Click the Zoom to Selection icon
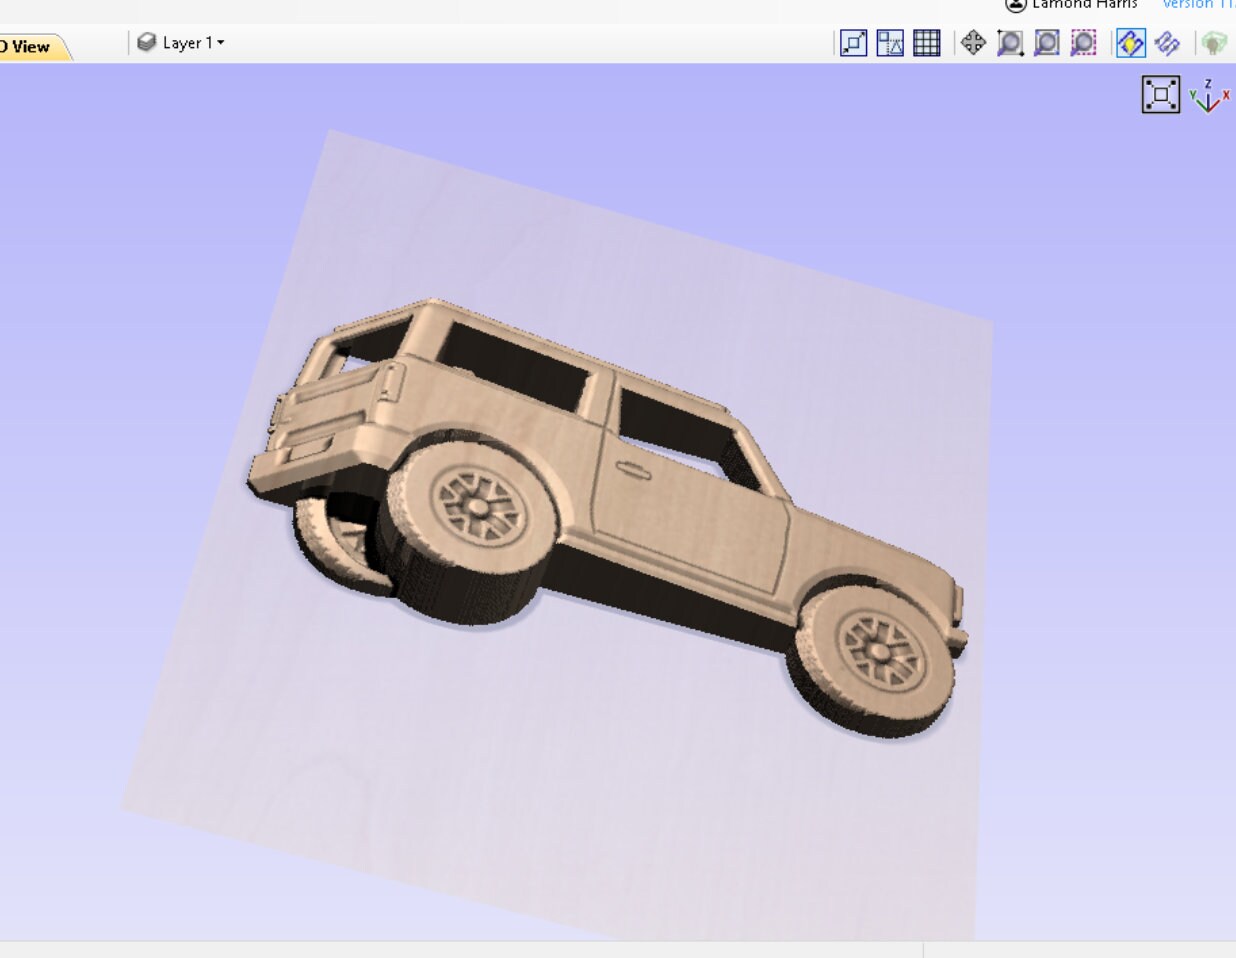1236x958 pixels. coord(1082,43)
